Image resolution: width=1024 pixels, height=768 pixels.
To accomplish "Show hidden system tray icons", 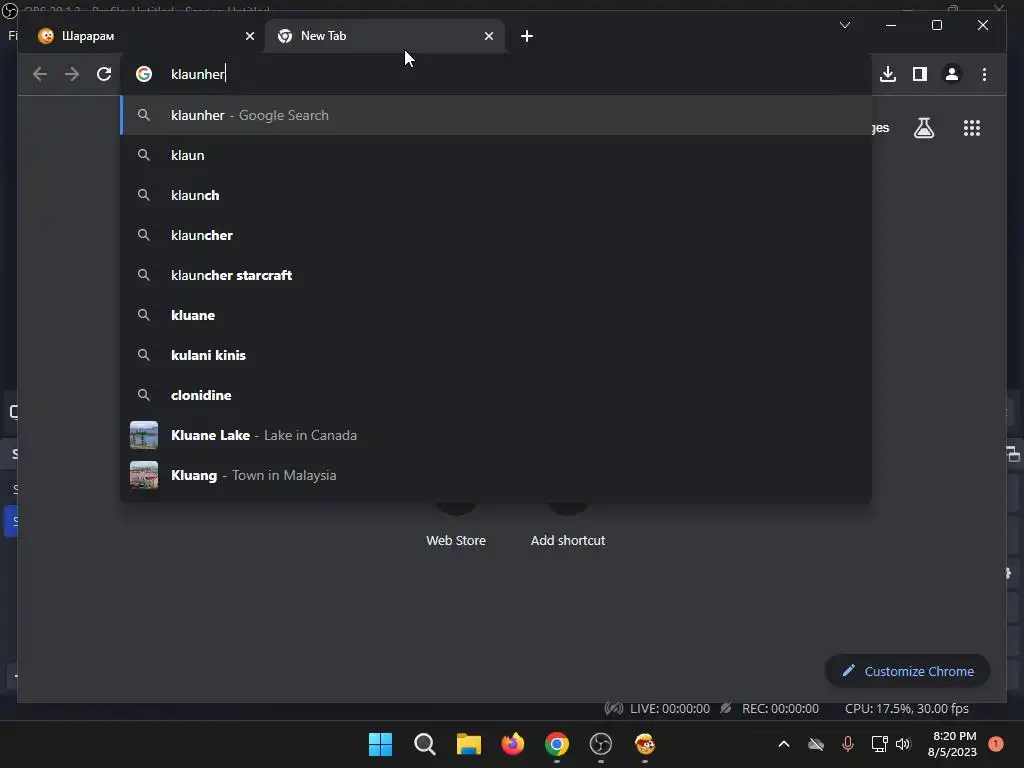I will [x=784, y=744].
